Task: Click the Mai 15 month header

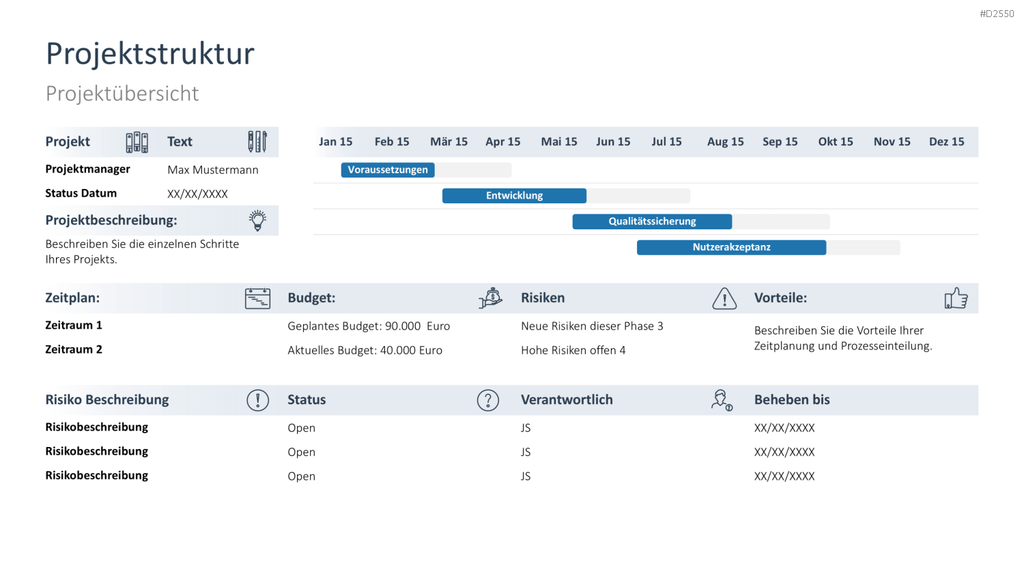Action: coord(559,142)
